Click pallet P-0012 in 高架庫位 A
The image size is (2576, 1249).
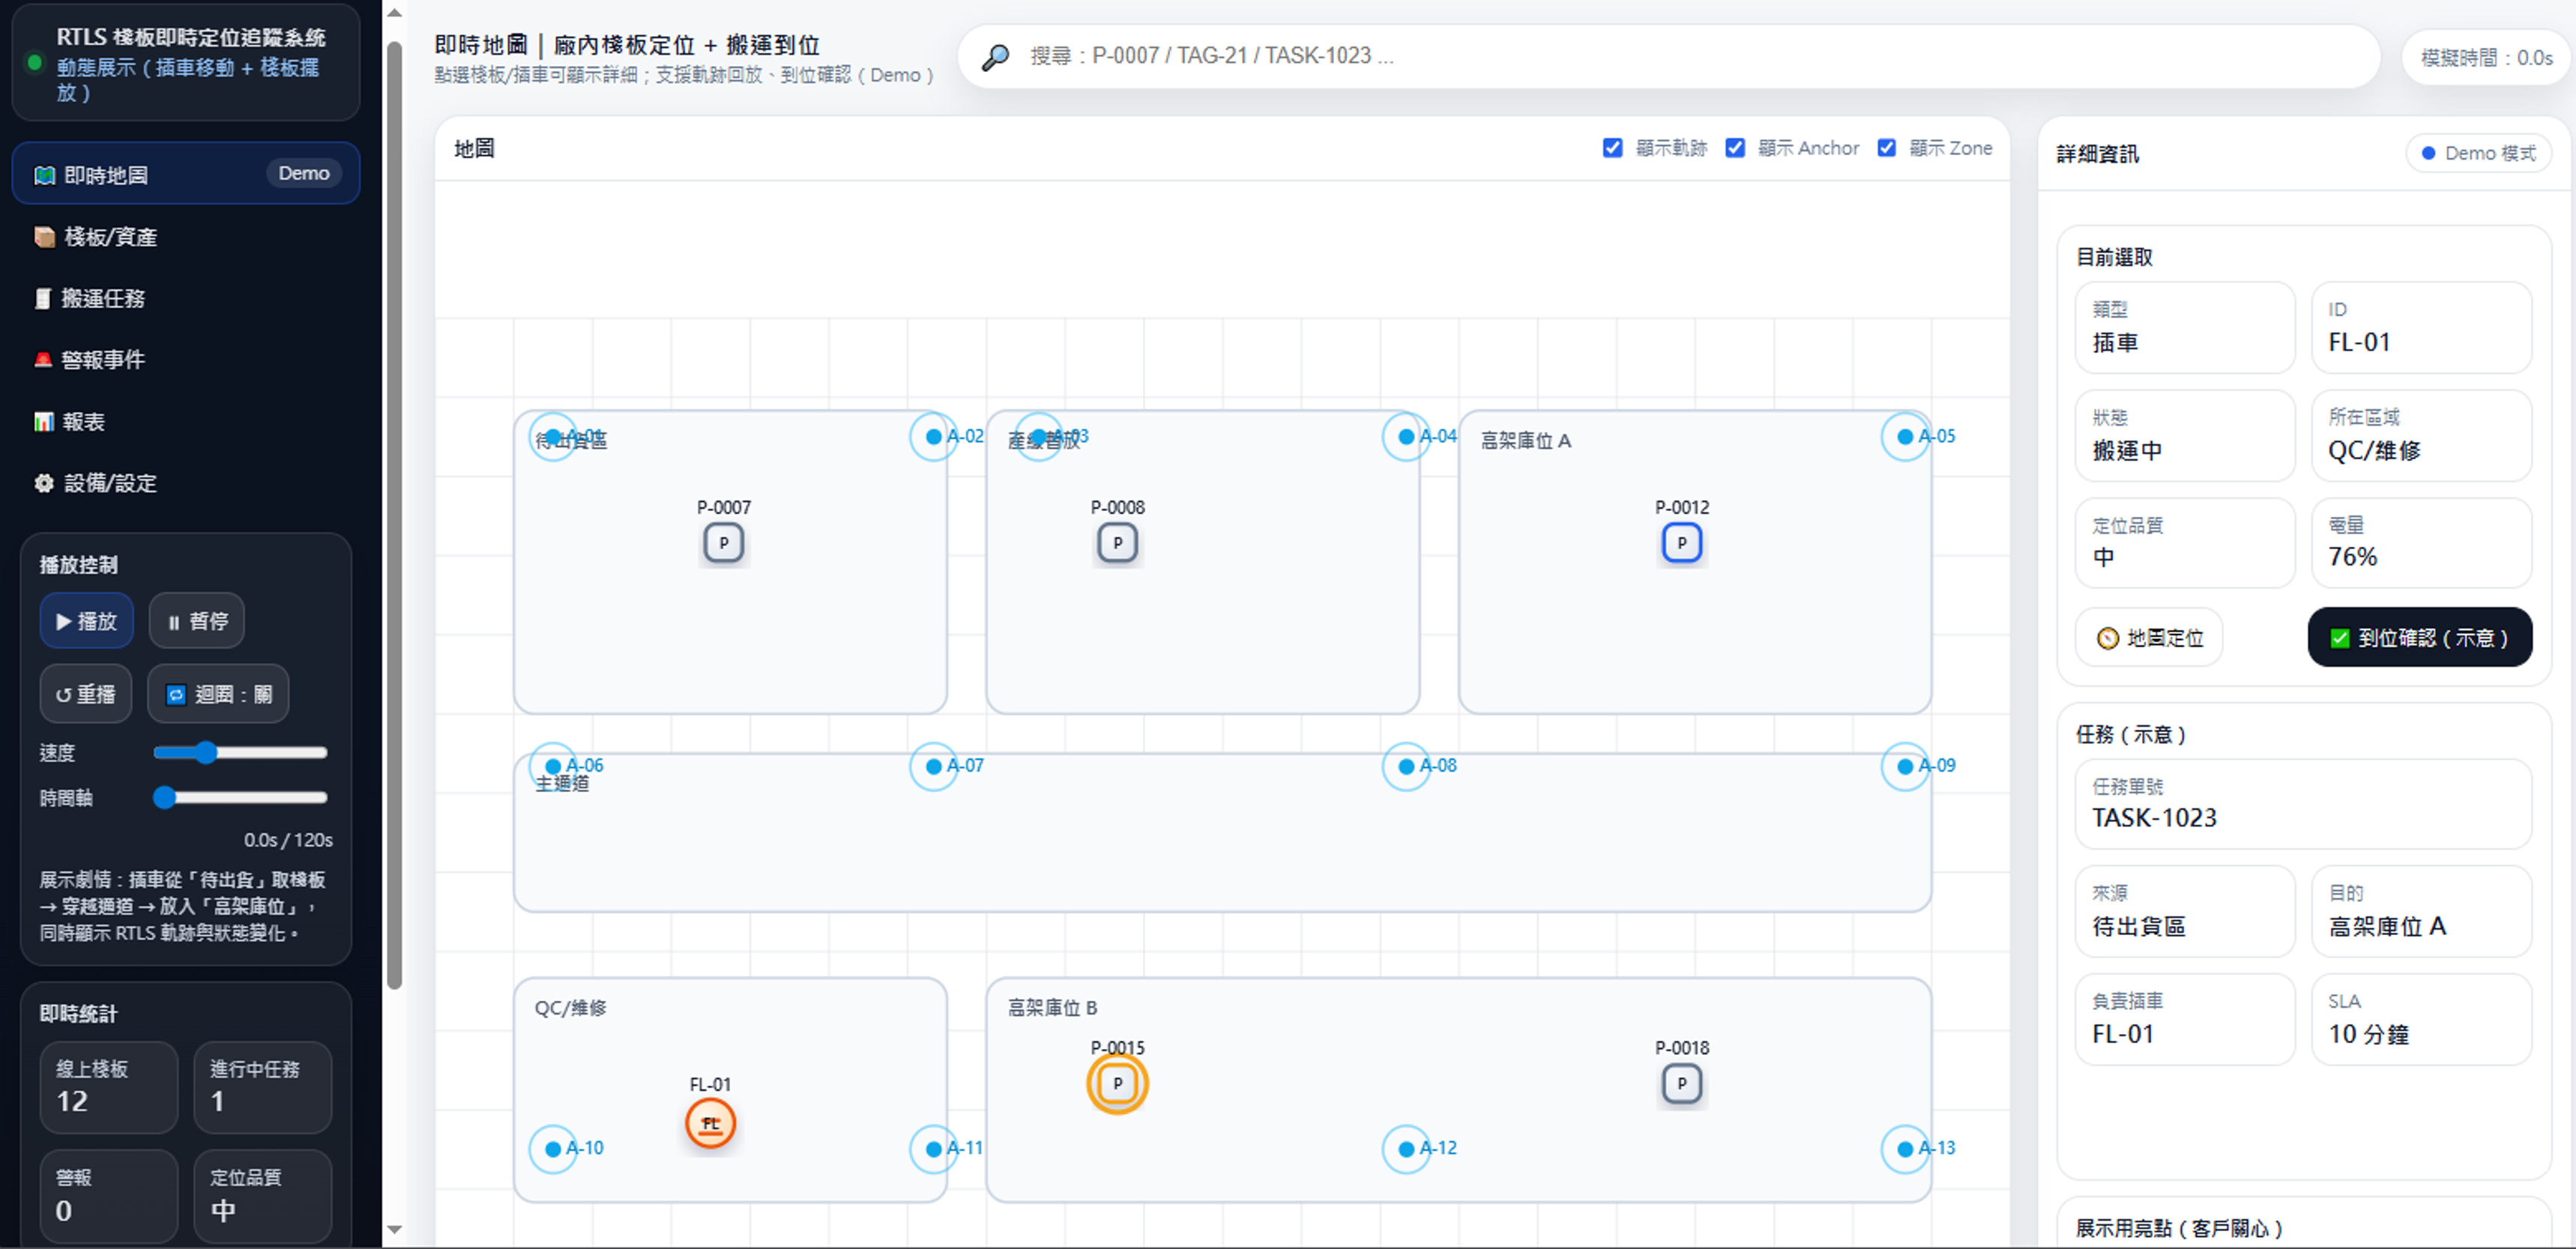click(1681, 543)
